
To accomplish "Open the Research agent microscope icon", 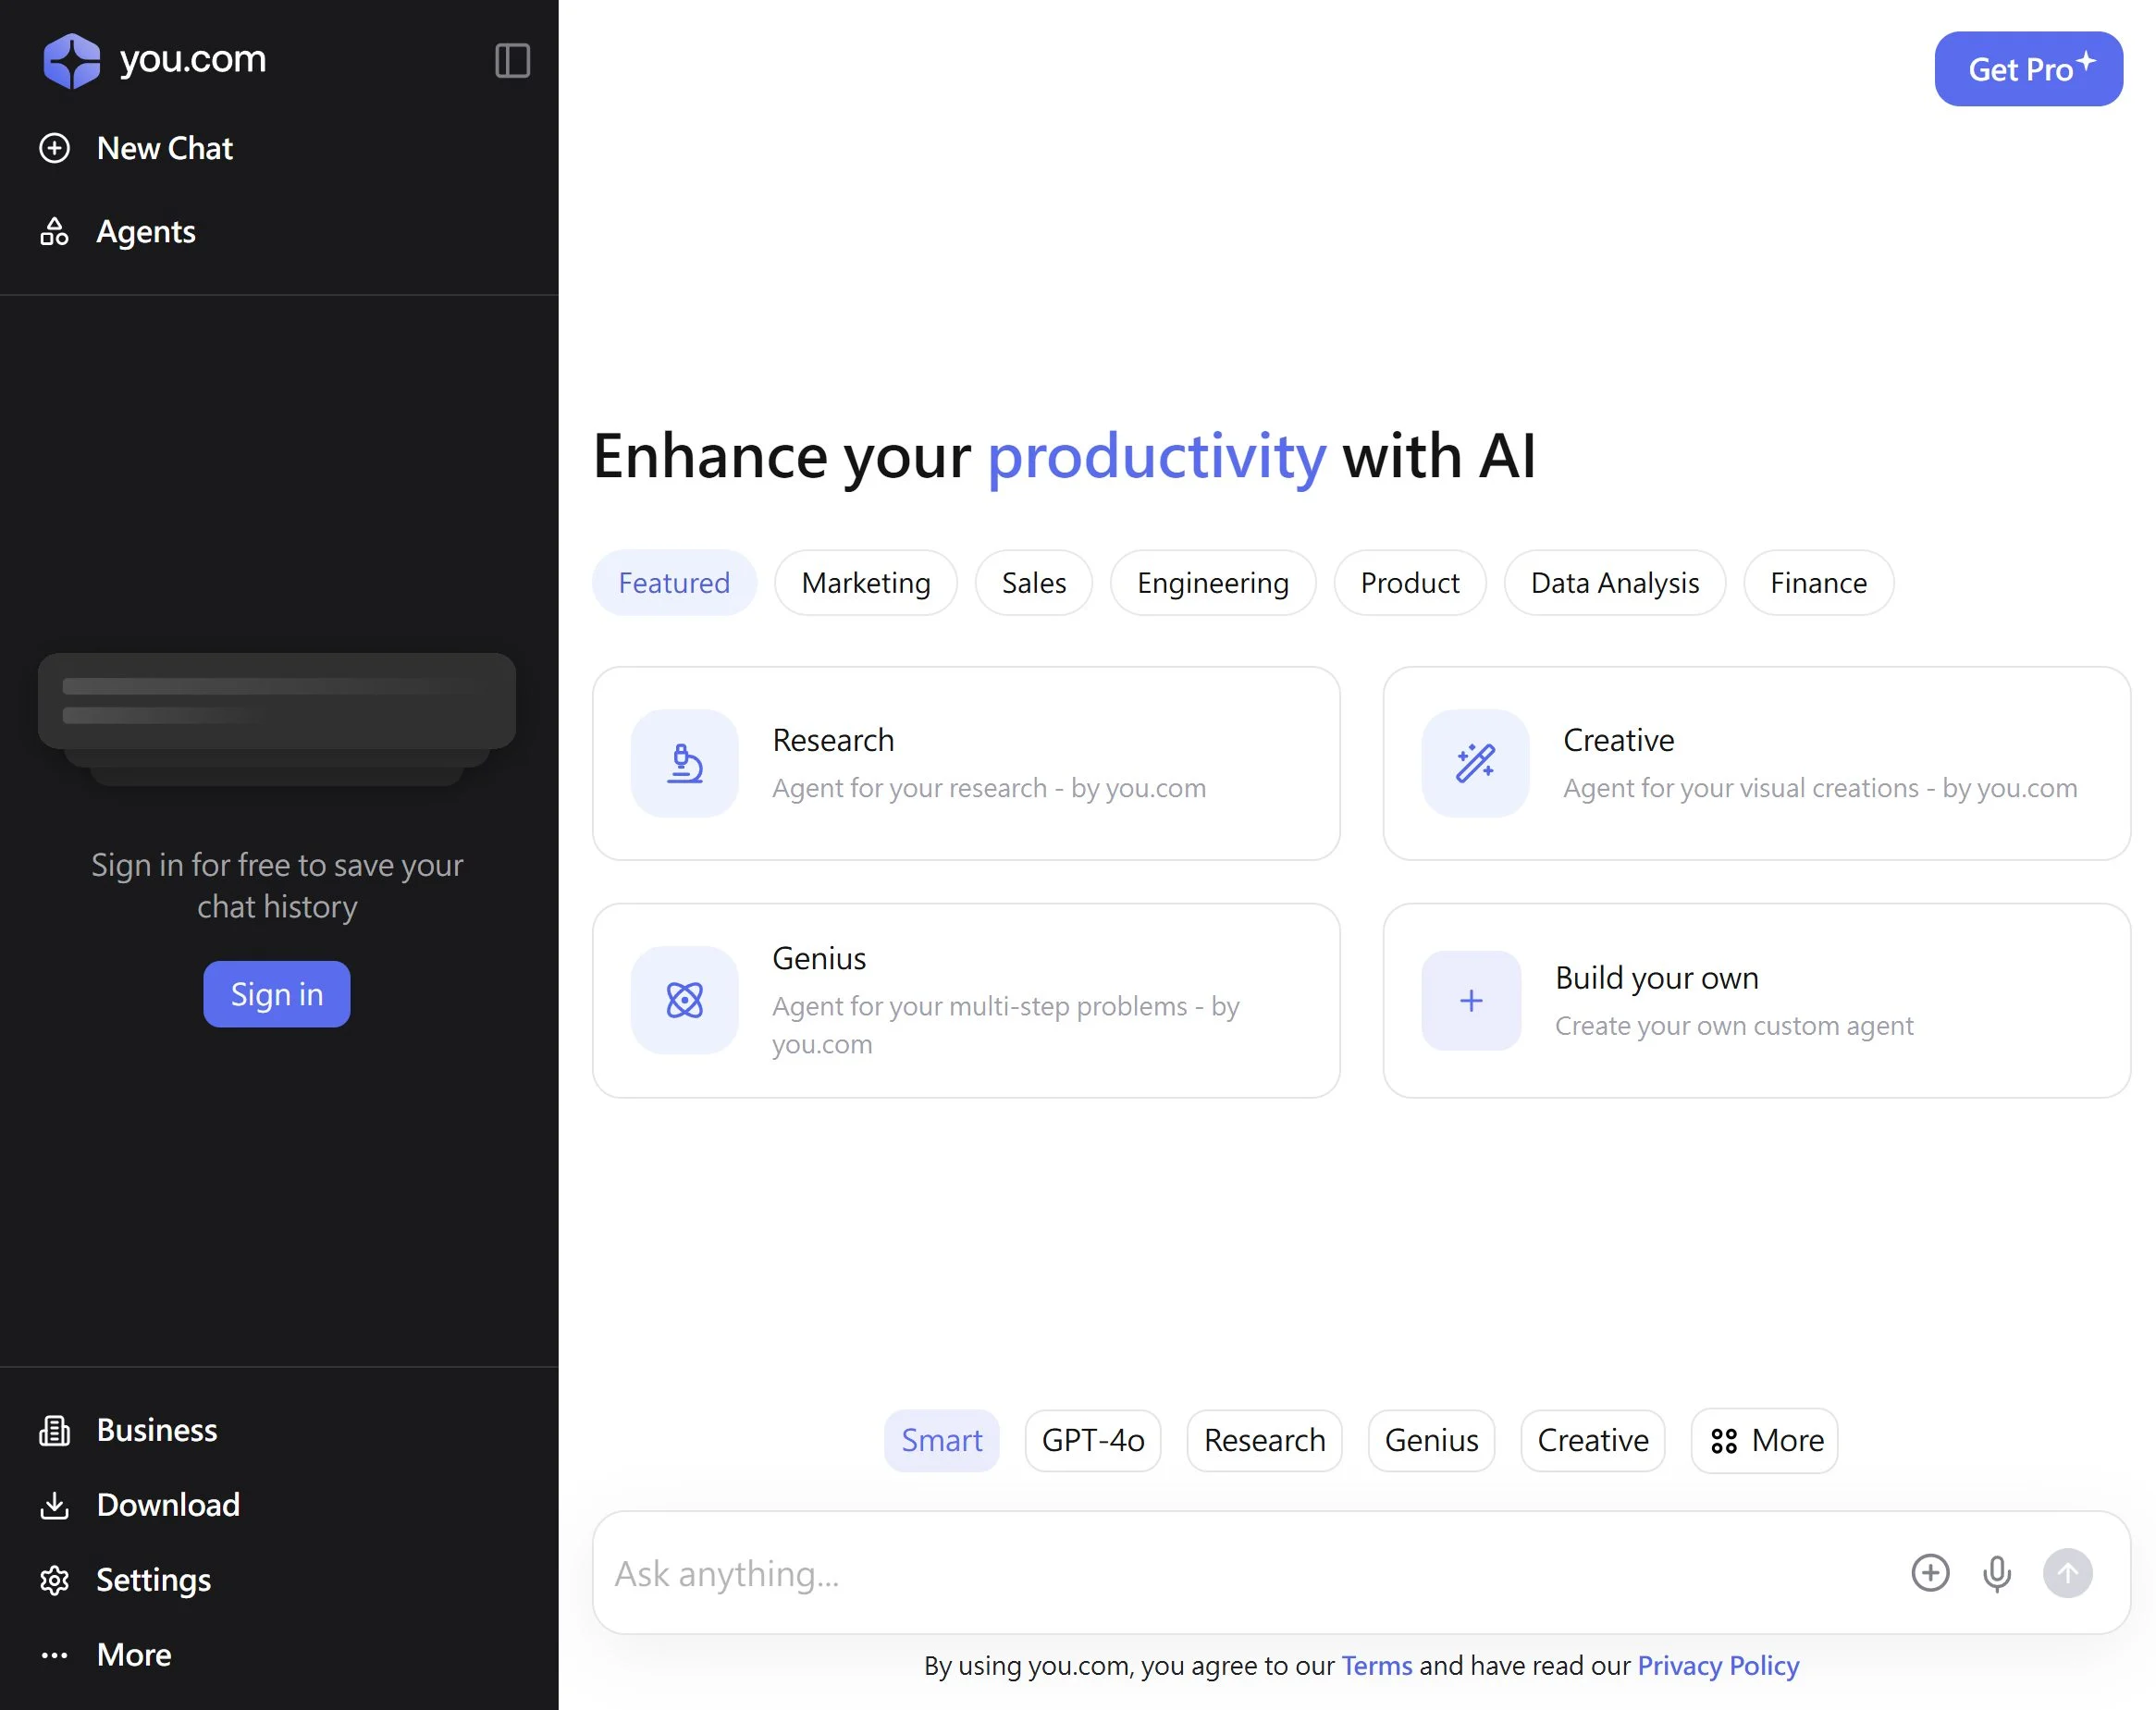I will tap(685, 764).
